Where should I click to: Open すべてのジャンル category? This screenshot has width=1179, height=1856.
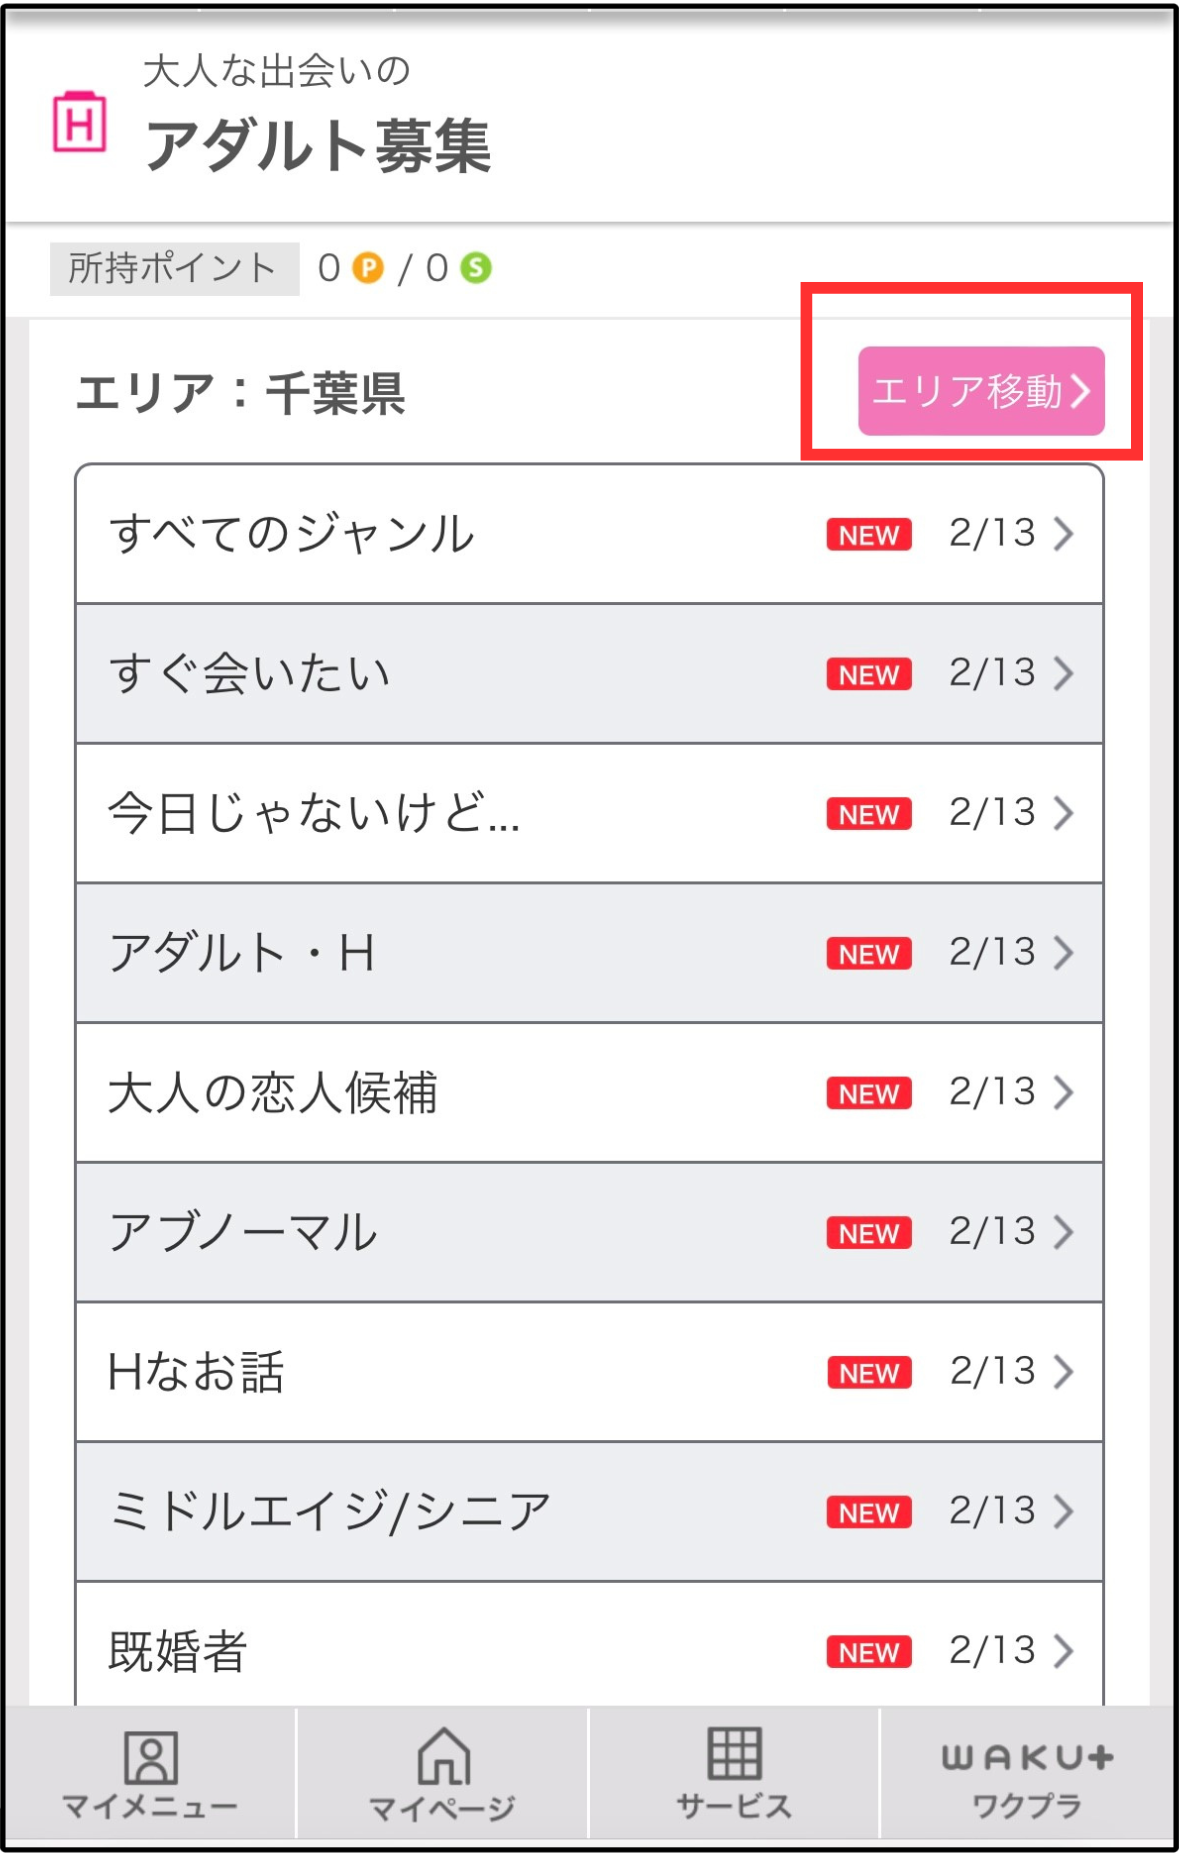pyautogui.click(x=292, y=533)
